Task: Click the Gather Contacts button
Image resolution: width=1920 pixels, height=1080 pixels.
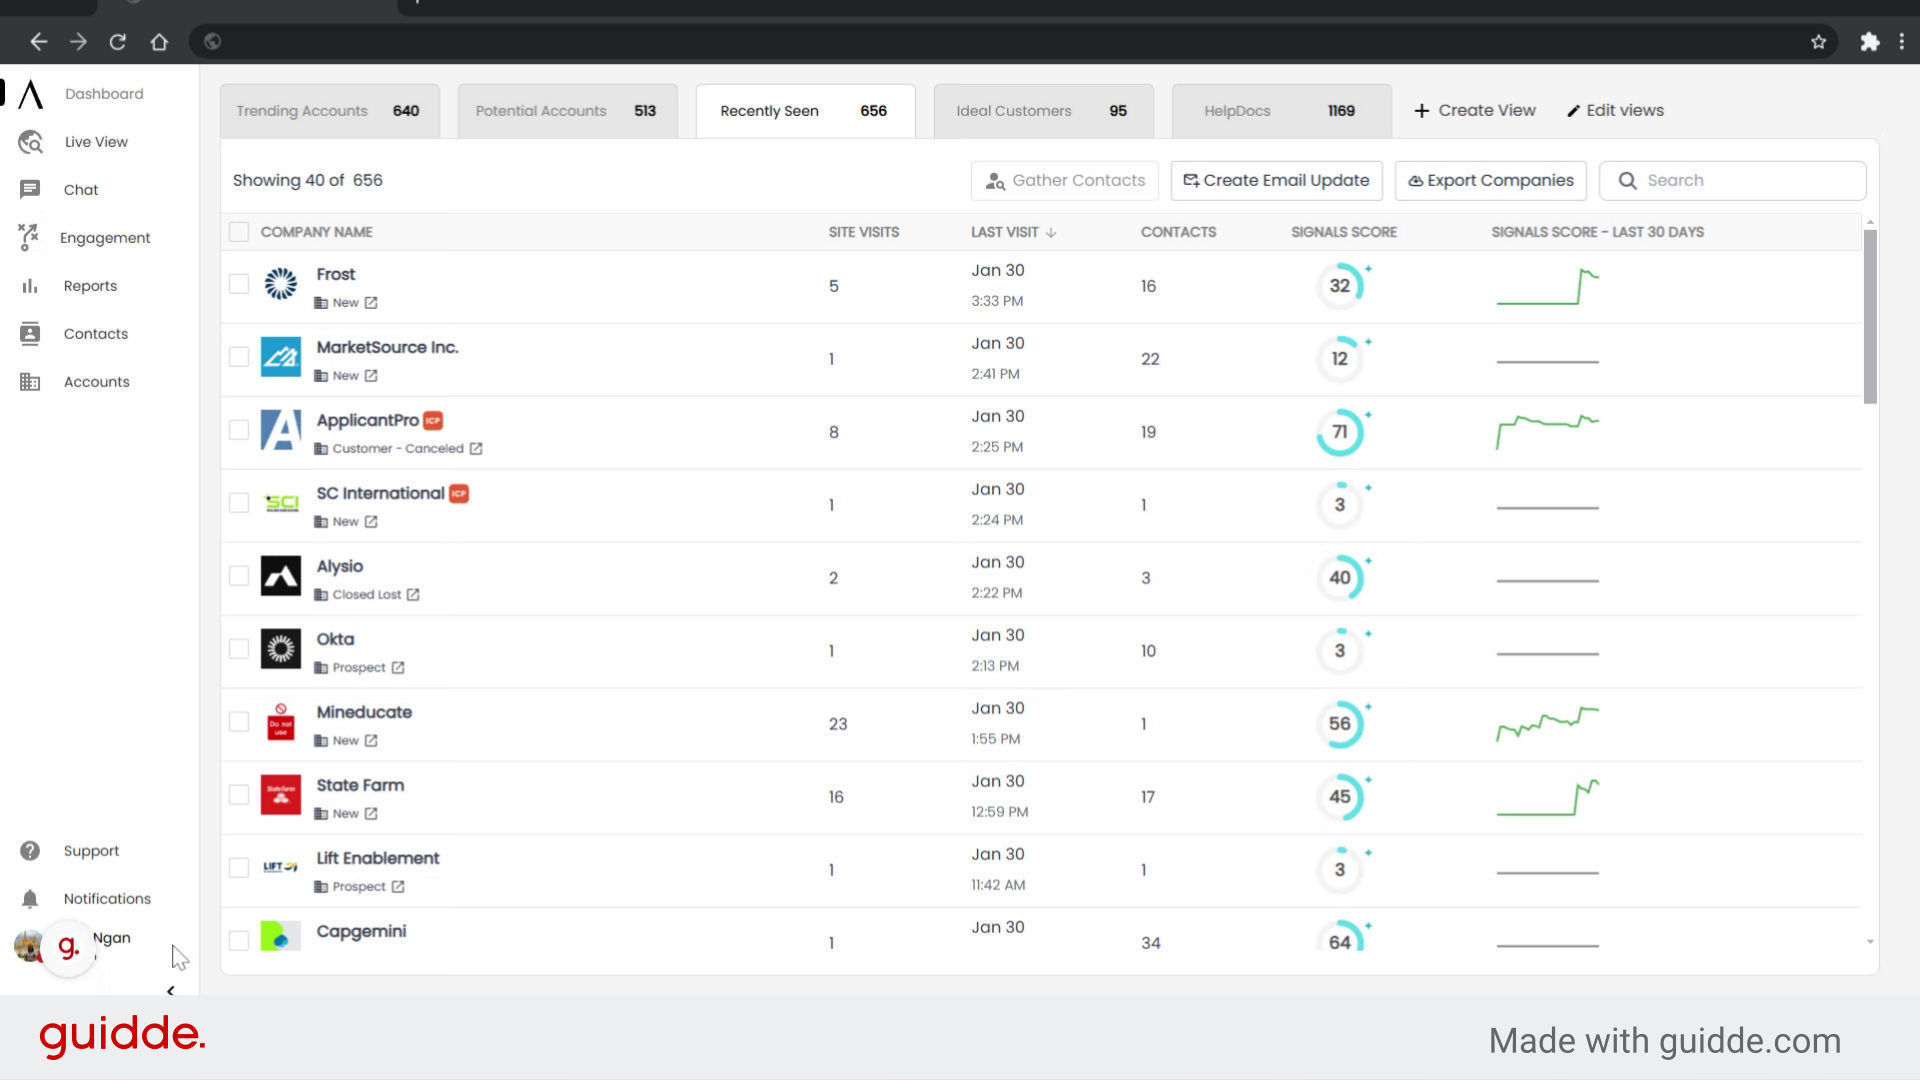Action: click(x=1065, y=181)
